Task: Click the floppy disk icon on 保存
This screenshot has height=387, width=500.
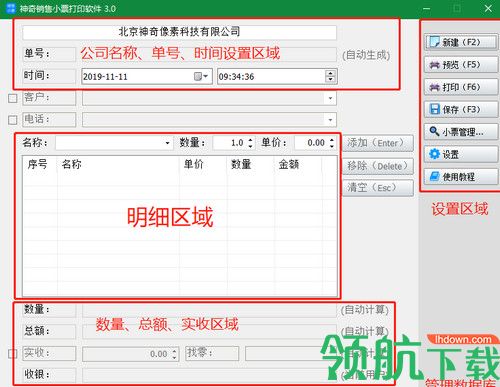Action: 435,109
